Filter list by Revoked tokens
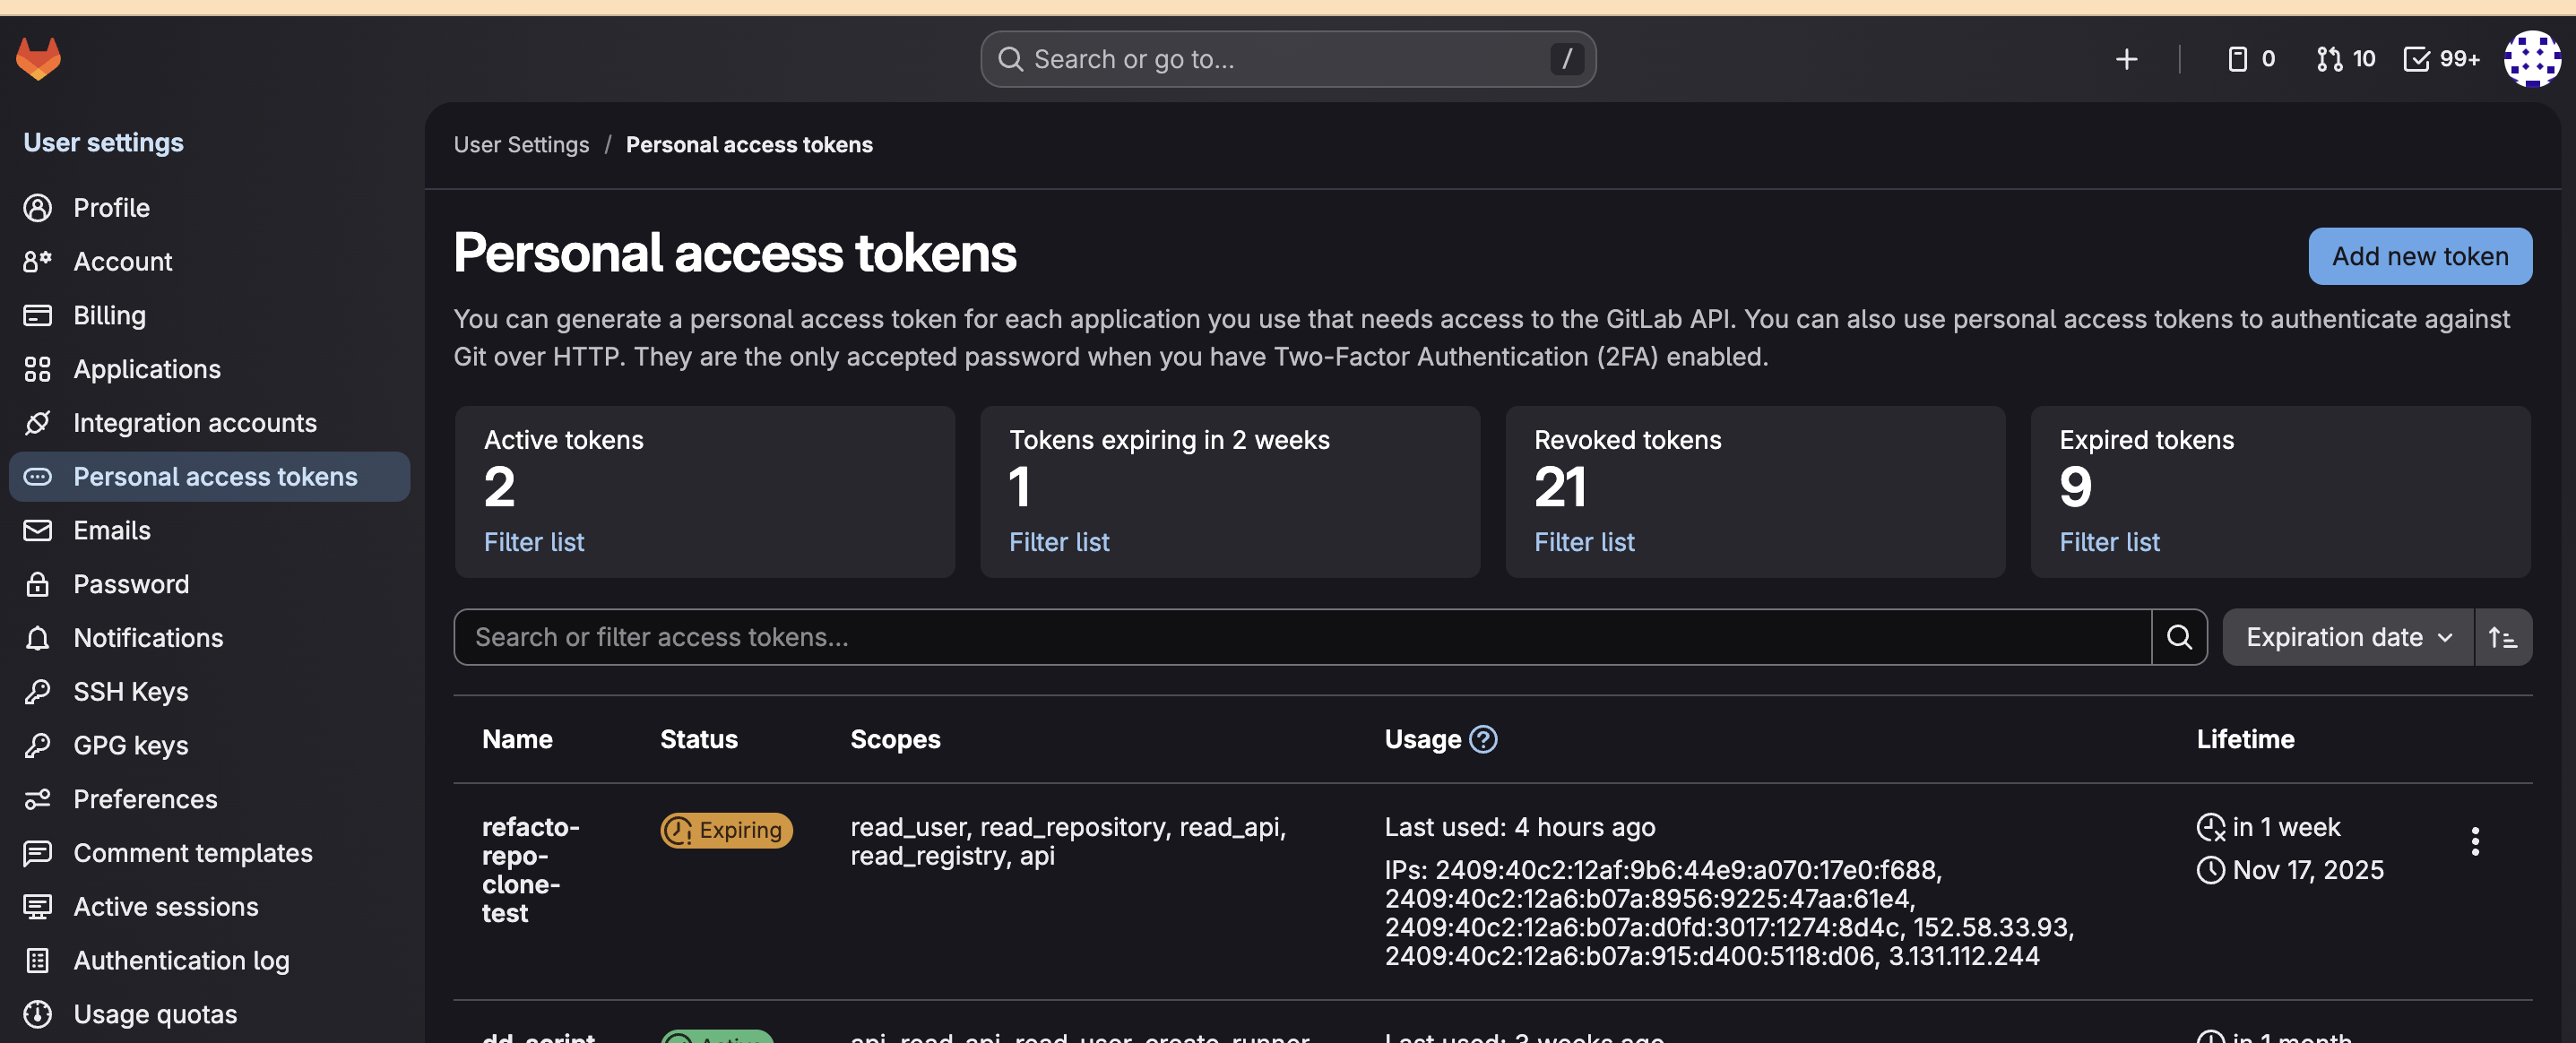Viewport: 2576px width, 1043px height. (1584, 542)
